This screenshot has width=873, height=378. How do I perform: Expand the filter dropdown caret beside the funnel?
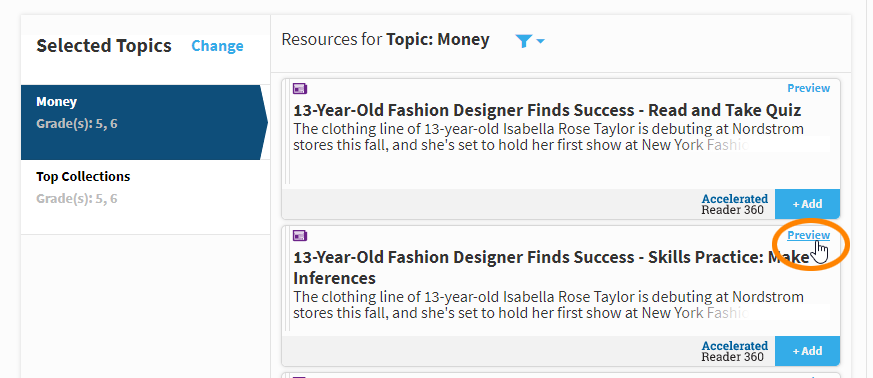[540, 41]
